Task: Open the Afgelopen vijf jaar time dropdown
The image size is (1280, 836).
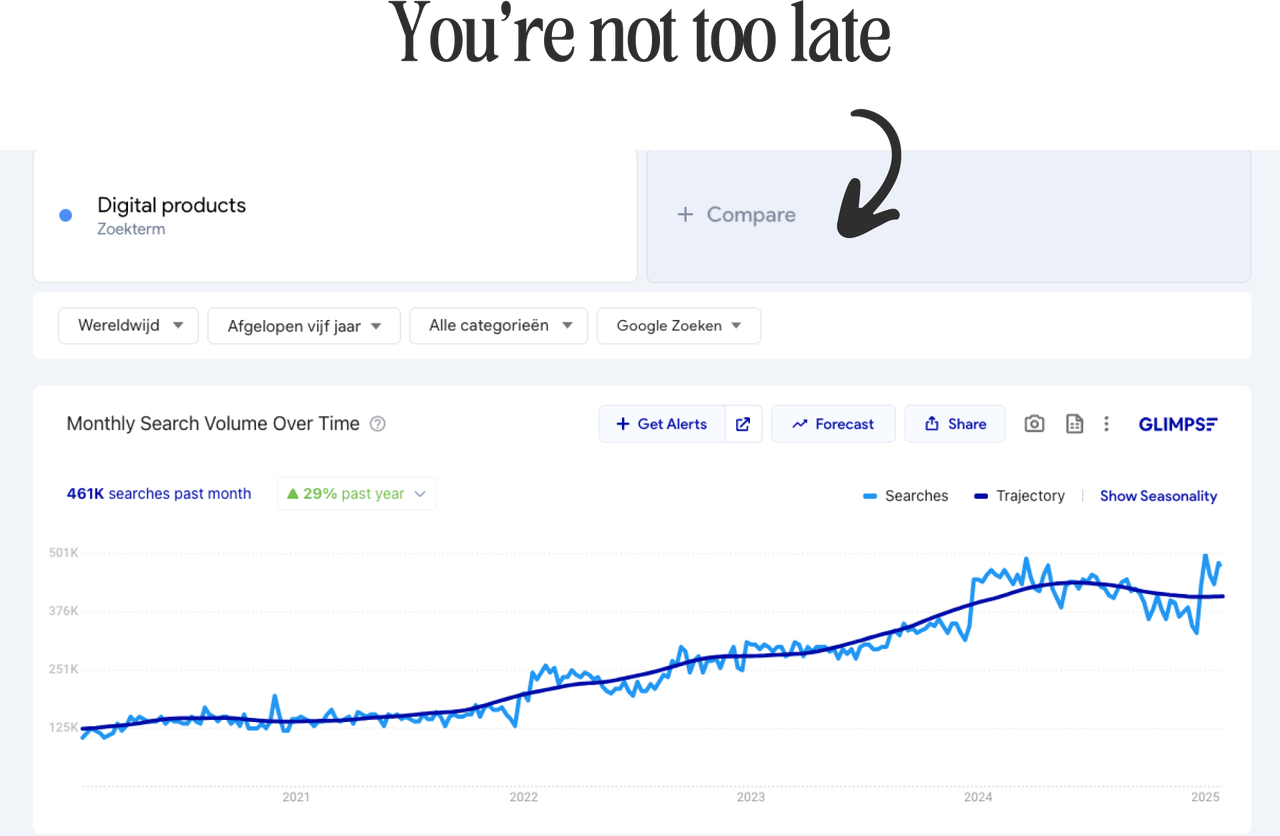Action: click(x=304, y=326)
